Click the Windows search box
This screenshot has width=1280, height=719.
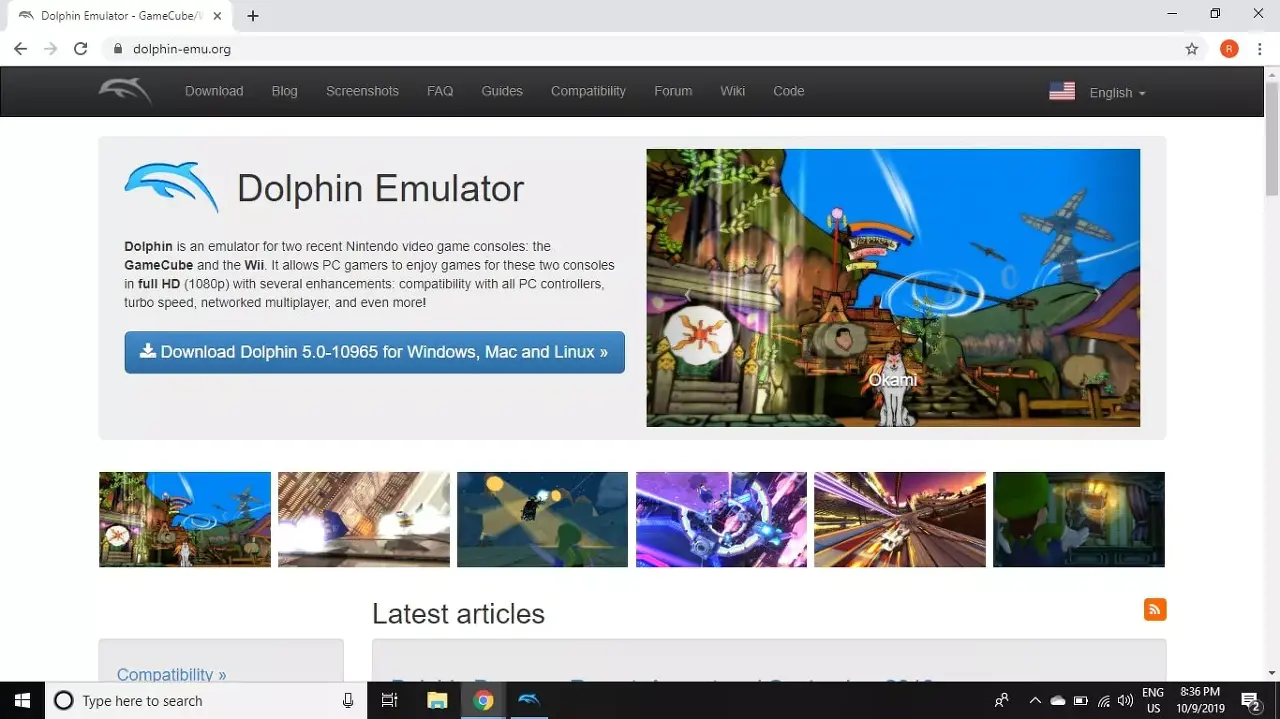[x=205, y=700]
